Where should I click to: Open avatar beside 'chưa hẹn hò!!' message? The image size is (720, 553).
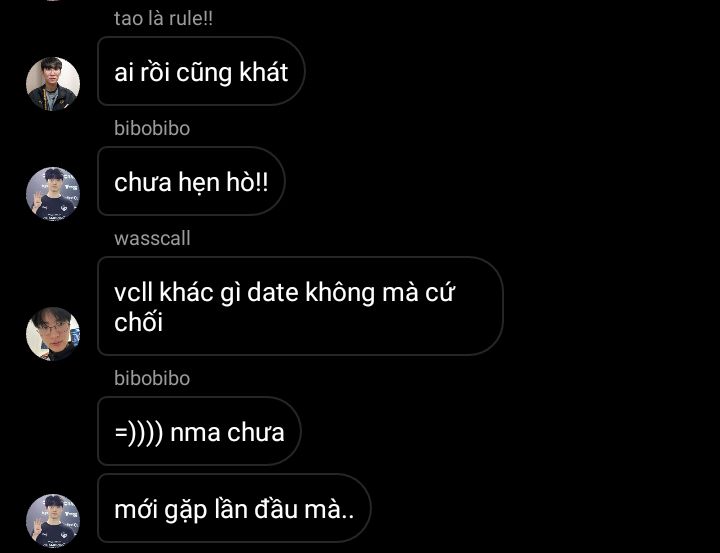click(53, 193)
